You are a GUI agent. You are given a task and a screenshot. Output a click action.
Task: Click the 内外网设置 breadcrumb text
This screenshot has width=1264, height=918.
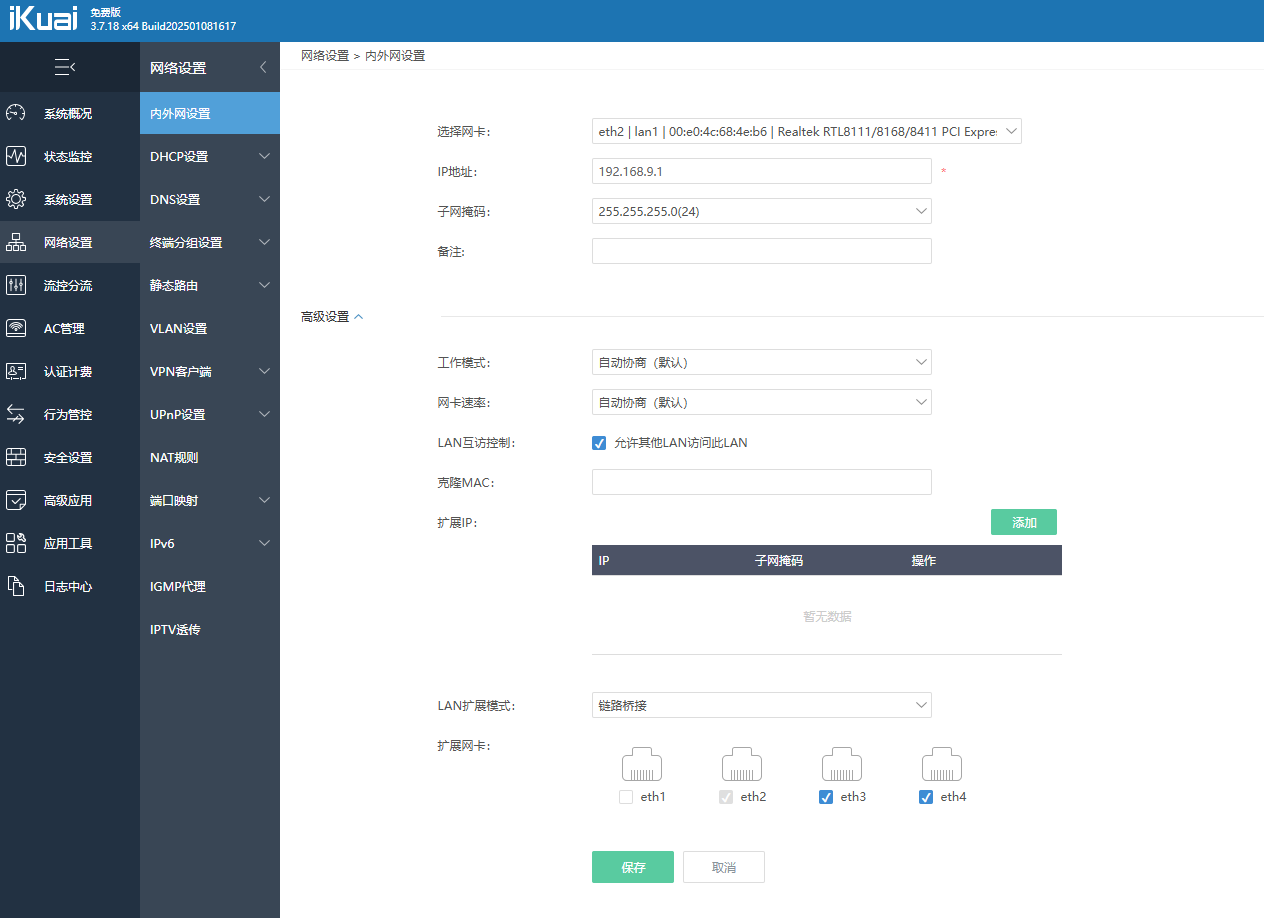pos(395,56)
